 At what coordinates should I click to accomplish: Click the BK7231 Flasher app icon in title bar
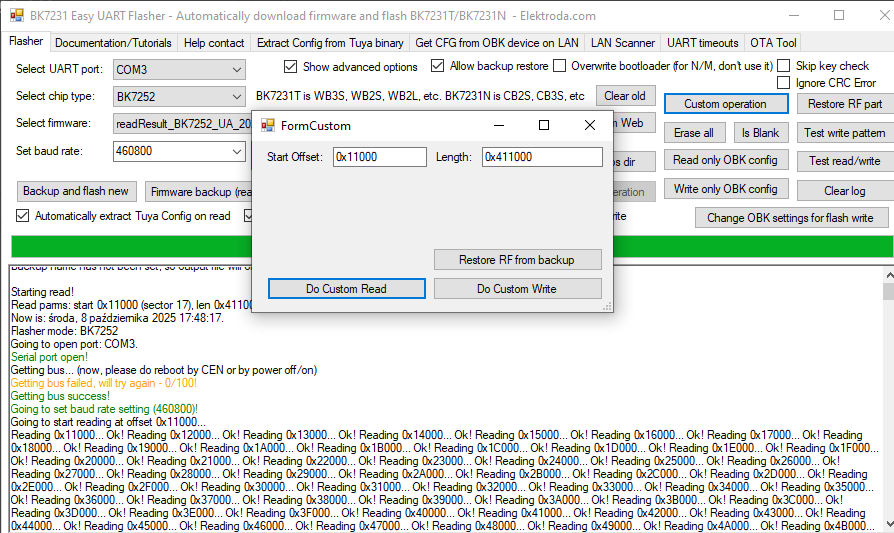[x=17, y=15]
